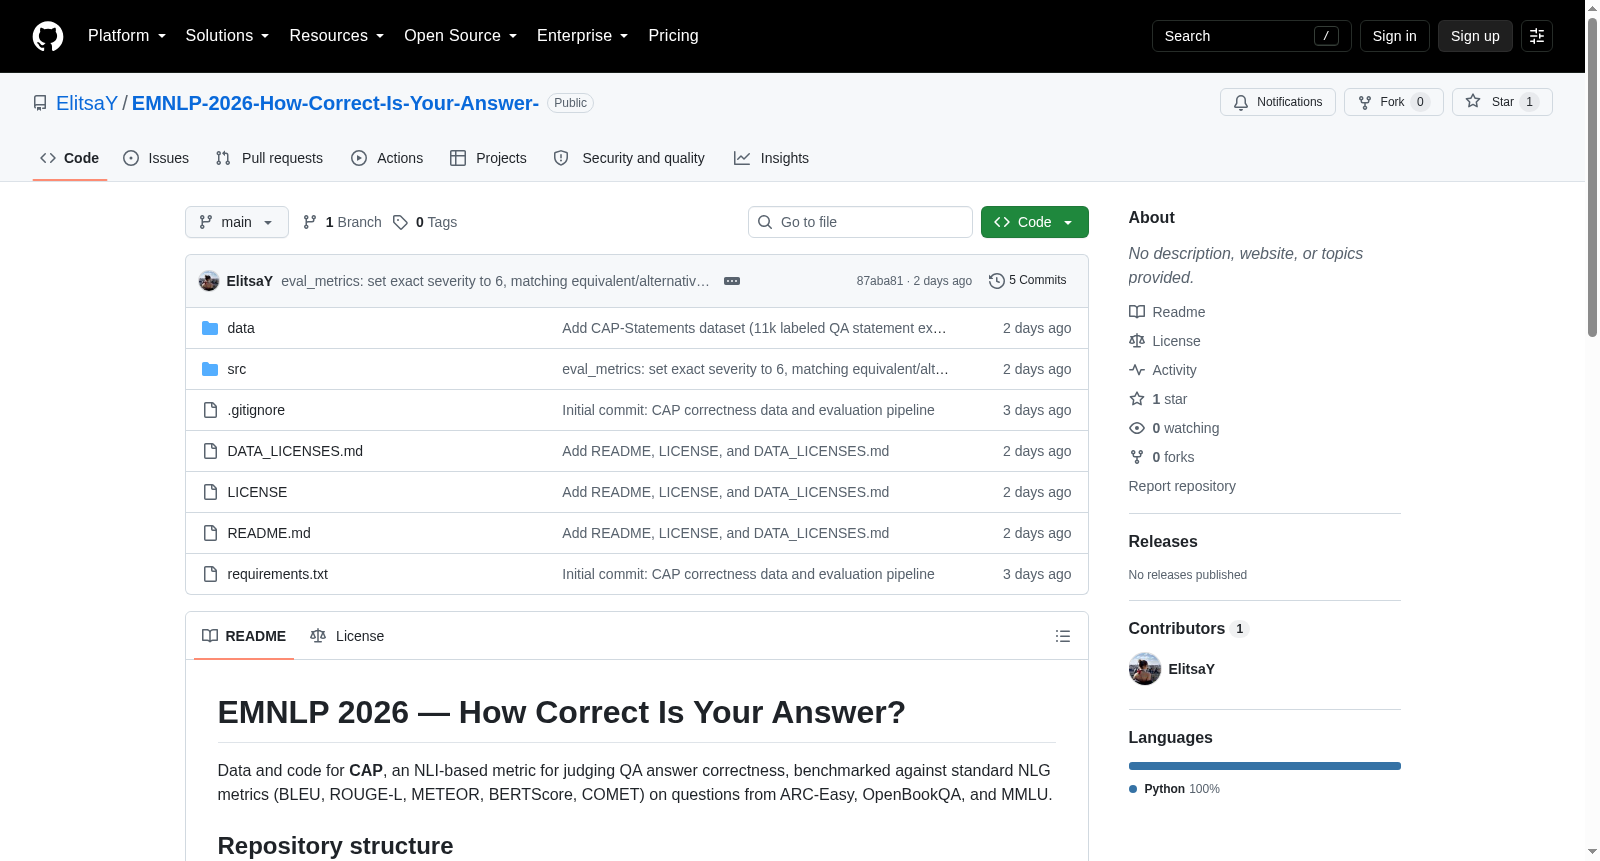Click the play icon on the Actions tab
1600x861 pixels.
(x=359, y=158)
